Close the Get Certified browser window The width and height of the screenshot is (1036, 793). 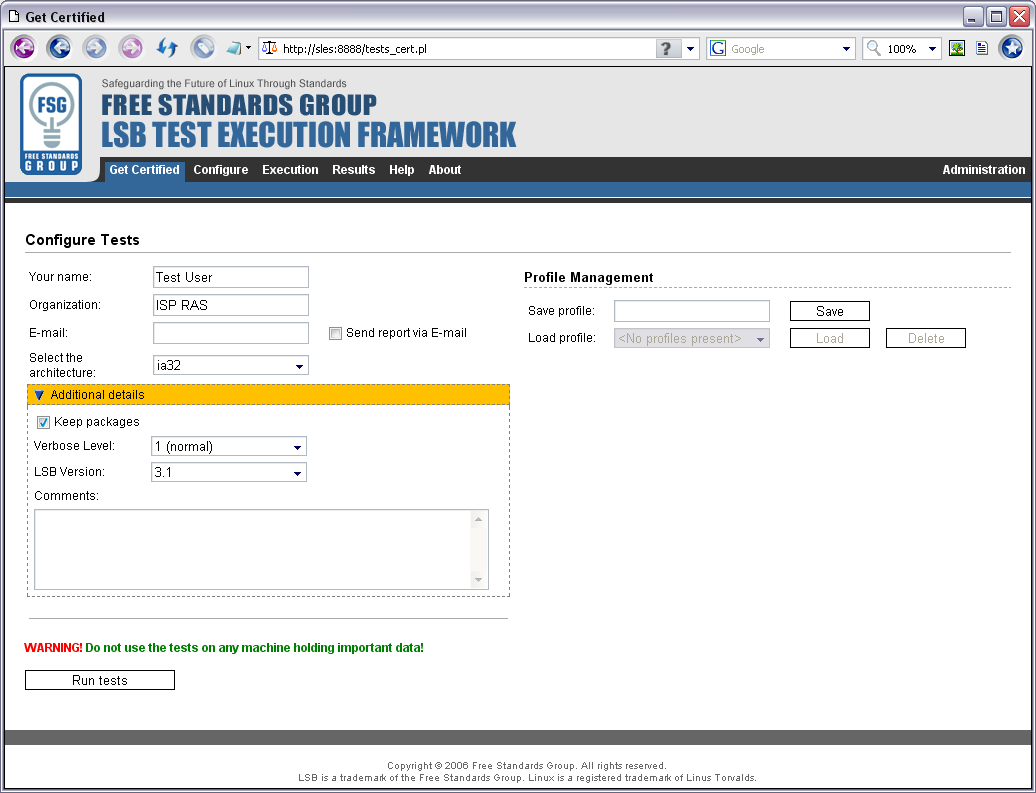coord(1019,16)
